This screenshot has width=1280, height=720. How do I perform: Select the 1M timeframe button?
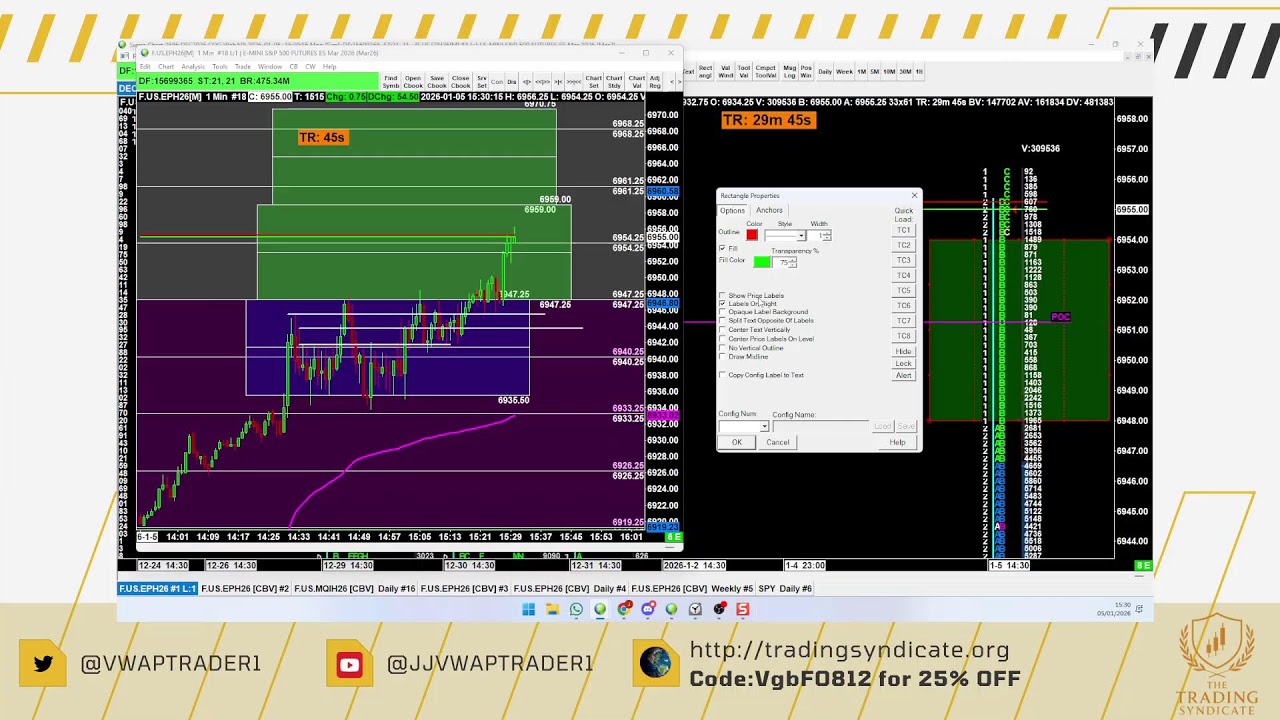click(x=862, y=71)
